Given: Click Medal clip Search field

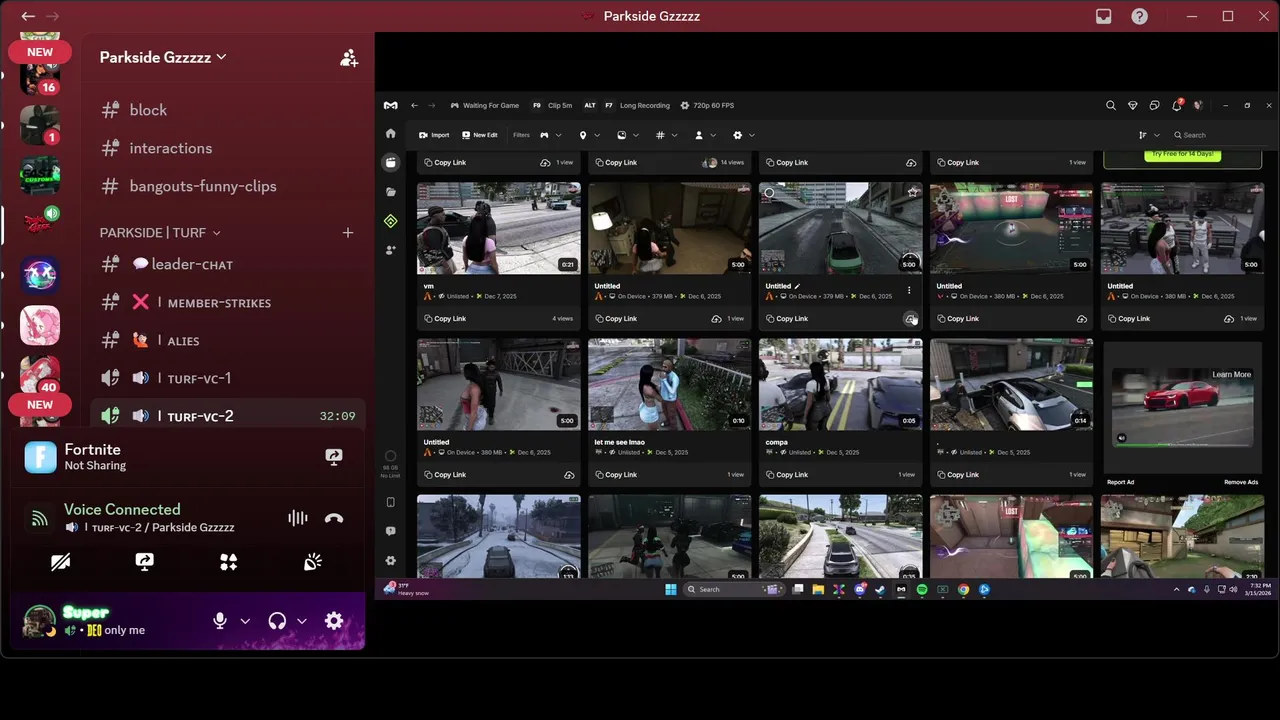Looking at the screenshot, I should [x=1220, y=135].
